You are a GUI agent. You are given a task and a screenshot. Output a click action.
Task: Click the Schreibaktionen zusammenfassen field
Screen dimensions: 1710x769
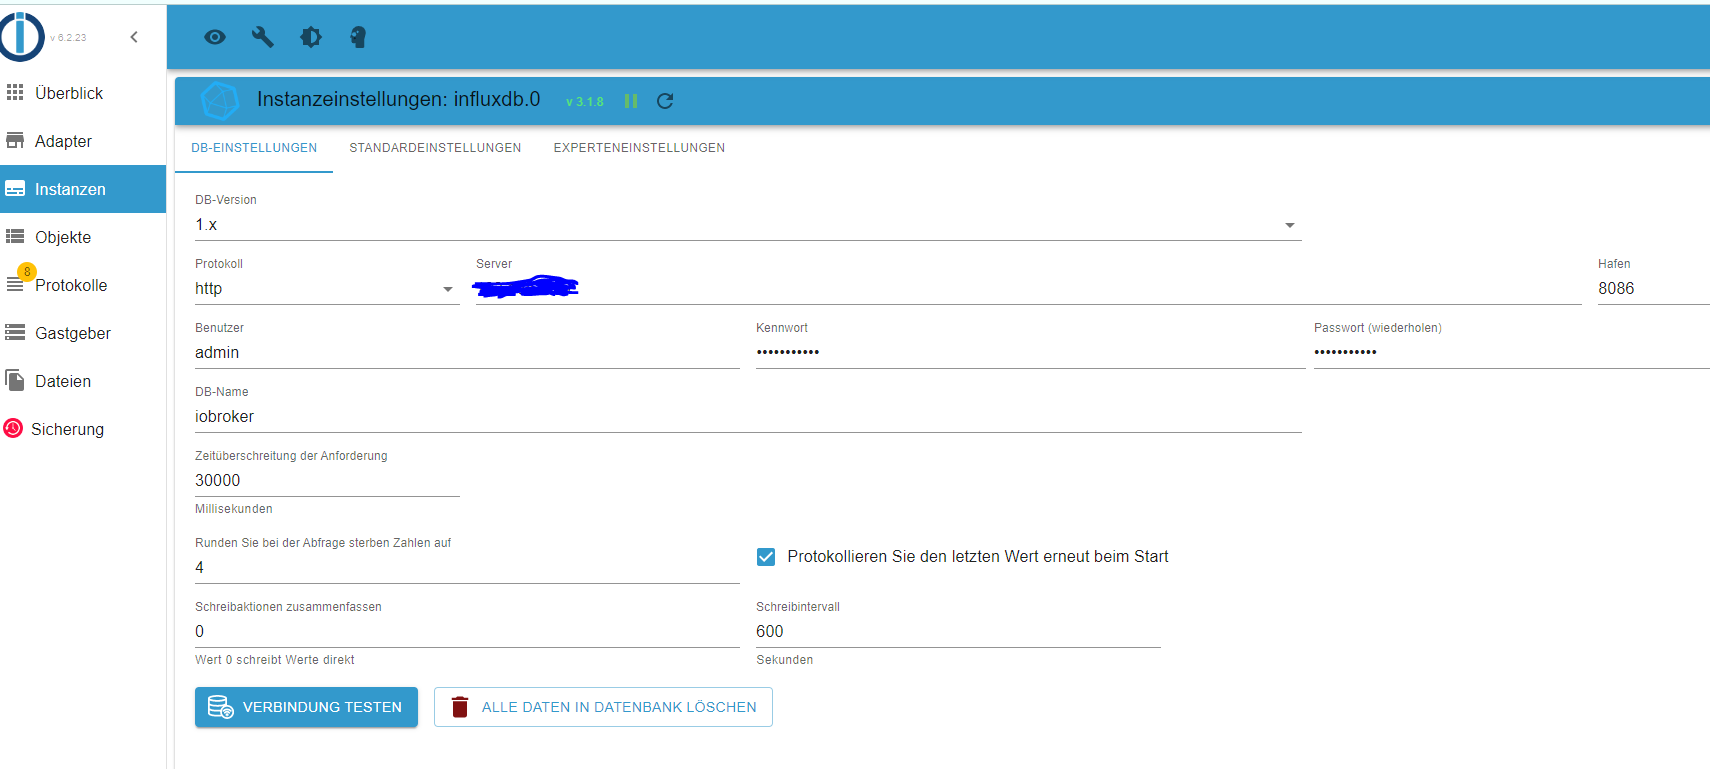467,632
